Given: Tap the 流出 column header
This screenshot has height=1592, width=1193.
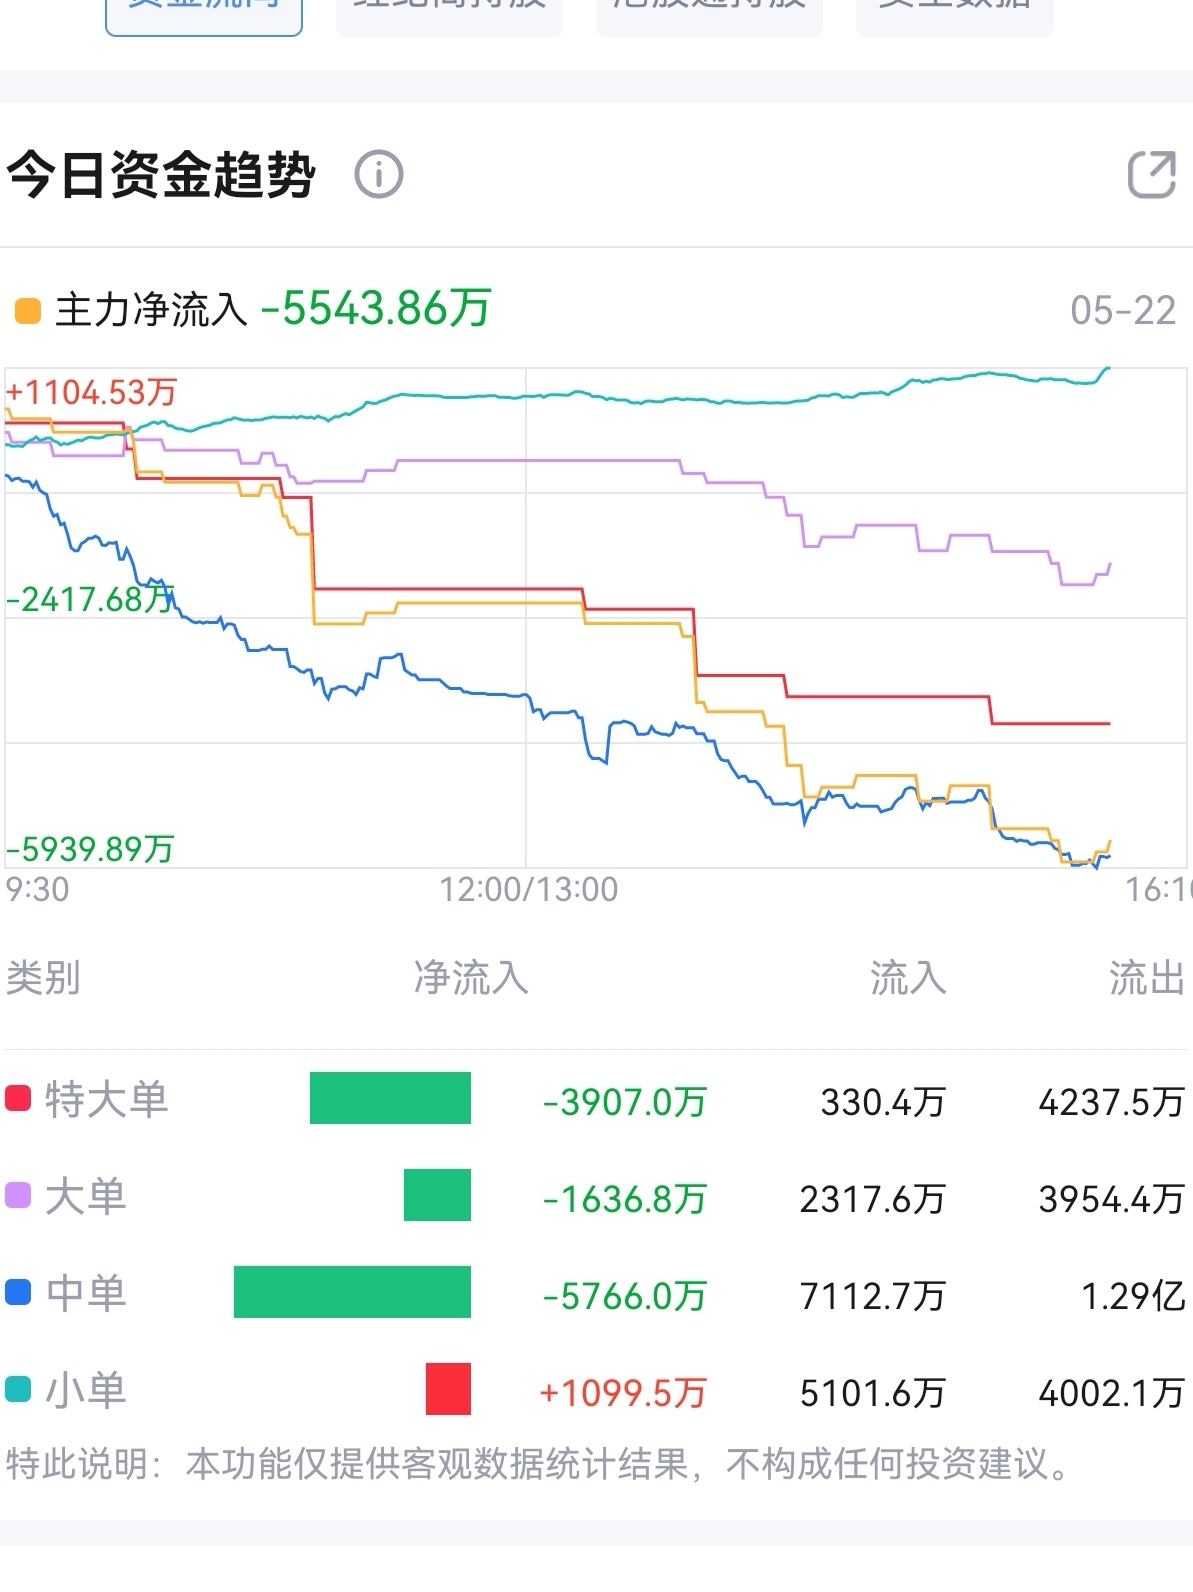Looking at the screenshot, I should pos(1147,977).
